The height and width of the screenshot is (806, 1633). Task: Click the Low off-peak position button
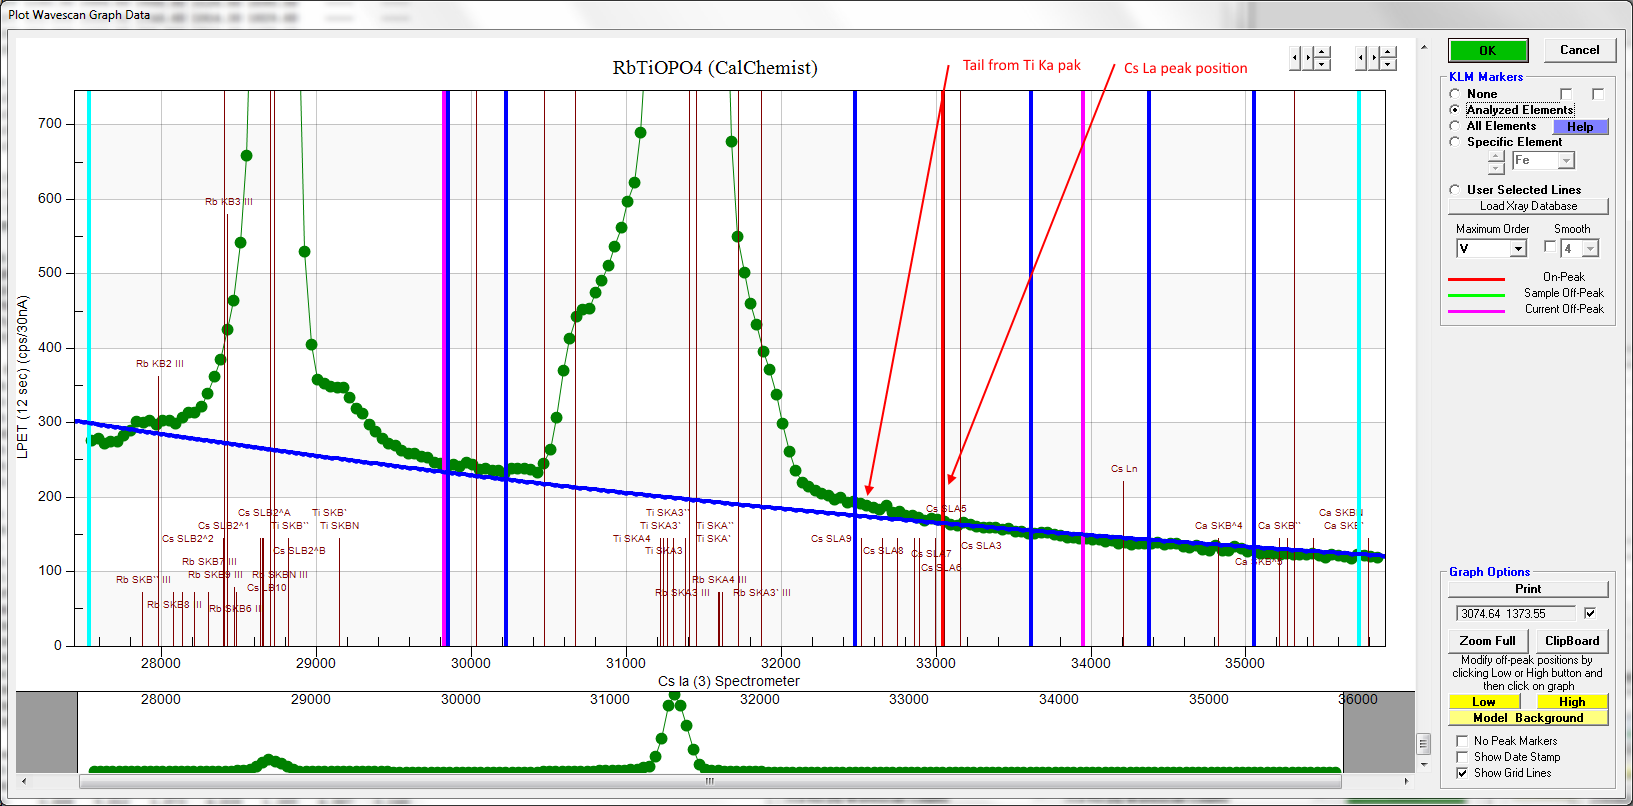[x=1484, y=702]
